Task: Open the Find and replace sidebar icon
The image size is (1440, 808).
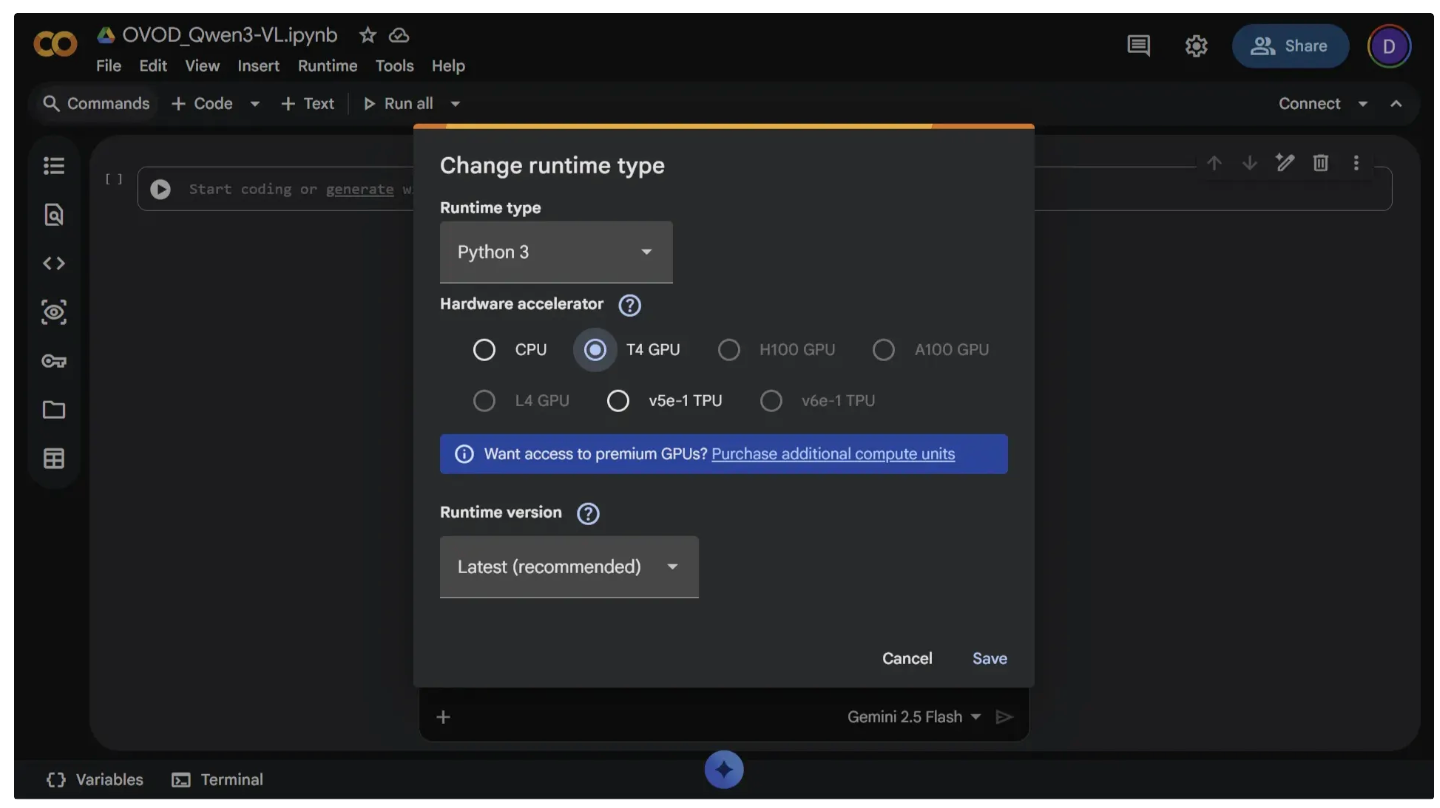Action: 54,215
